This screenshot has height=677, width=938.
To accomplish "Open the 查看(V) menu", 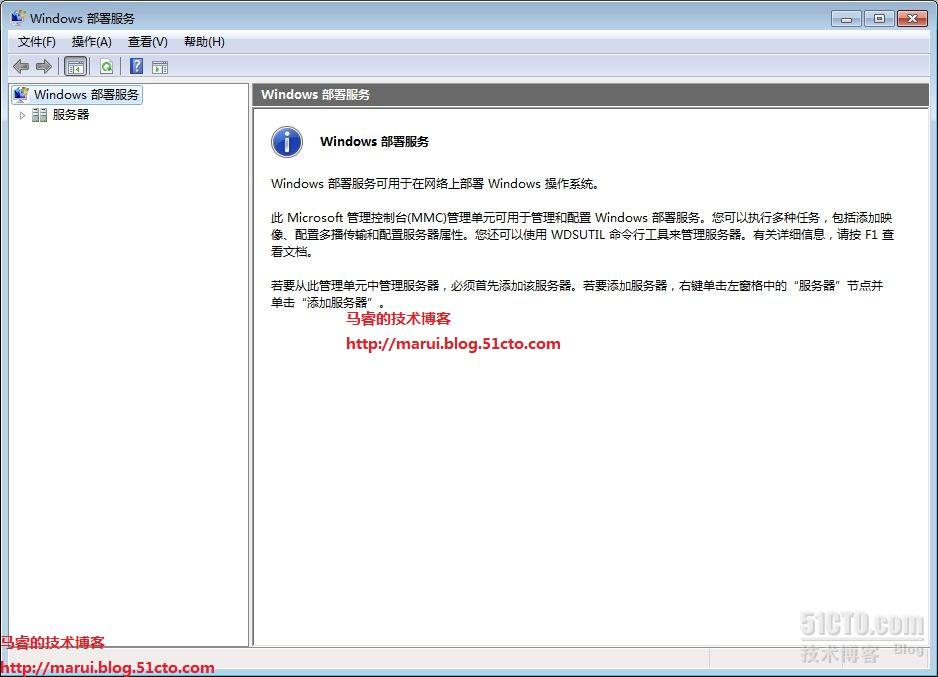I will pyautogui.click(x=148, y=42).
